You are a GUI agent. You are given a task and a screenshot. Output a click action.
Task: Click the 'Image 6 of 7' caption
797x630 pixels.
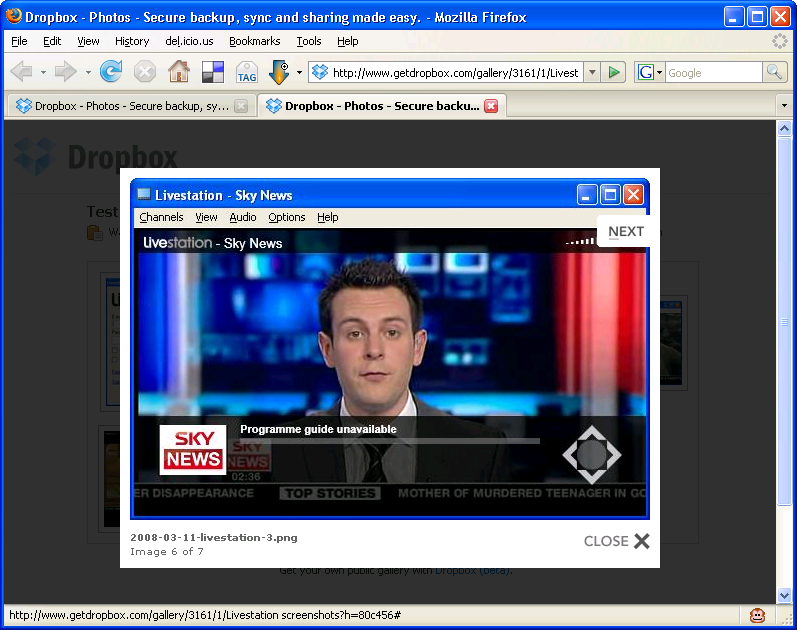167,552
